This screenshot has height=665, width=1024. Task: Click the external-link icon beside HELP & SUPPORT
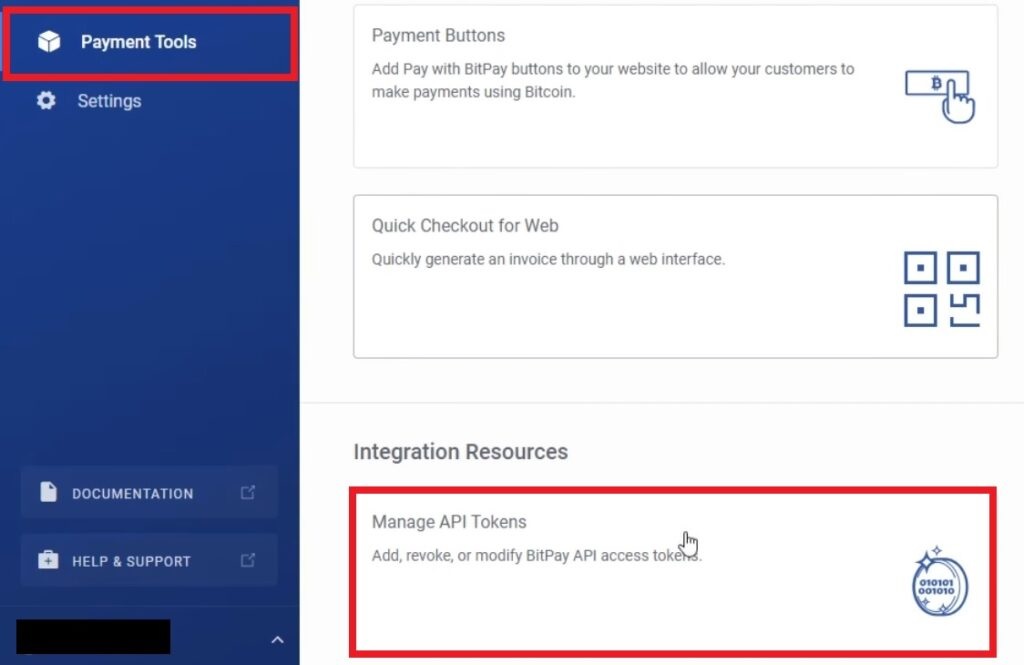(x=248, y=560)
